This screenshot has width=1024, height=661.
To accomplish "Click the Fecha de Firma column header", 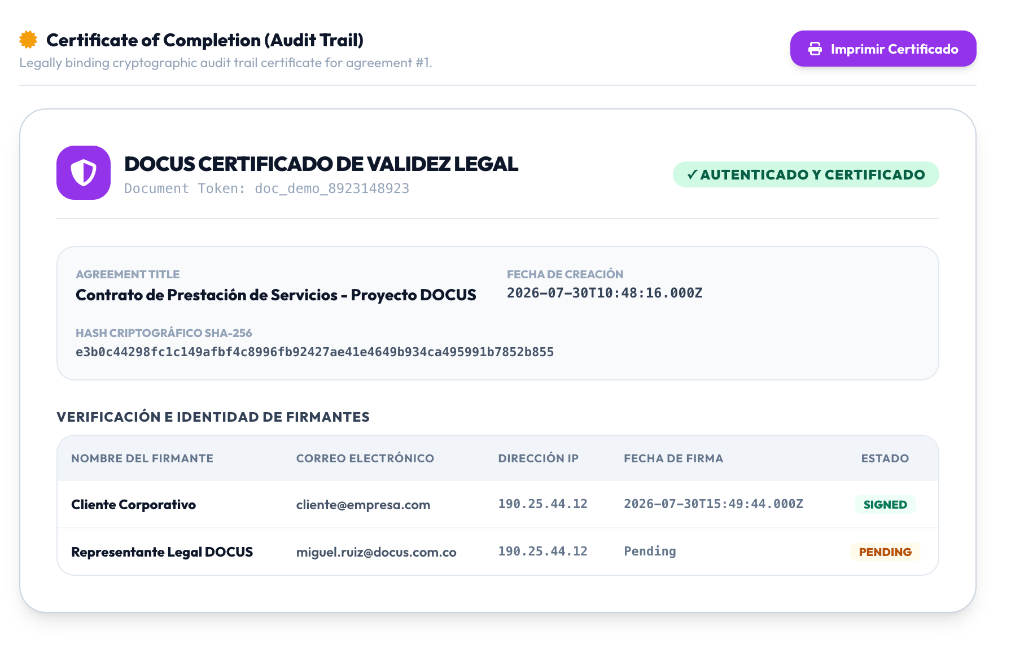I will point(673,459).
